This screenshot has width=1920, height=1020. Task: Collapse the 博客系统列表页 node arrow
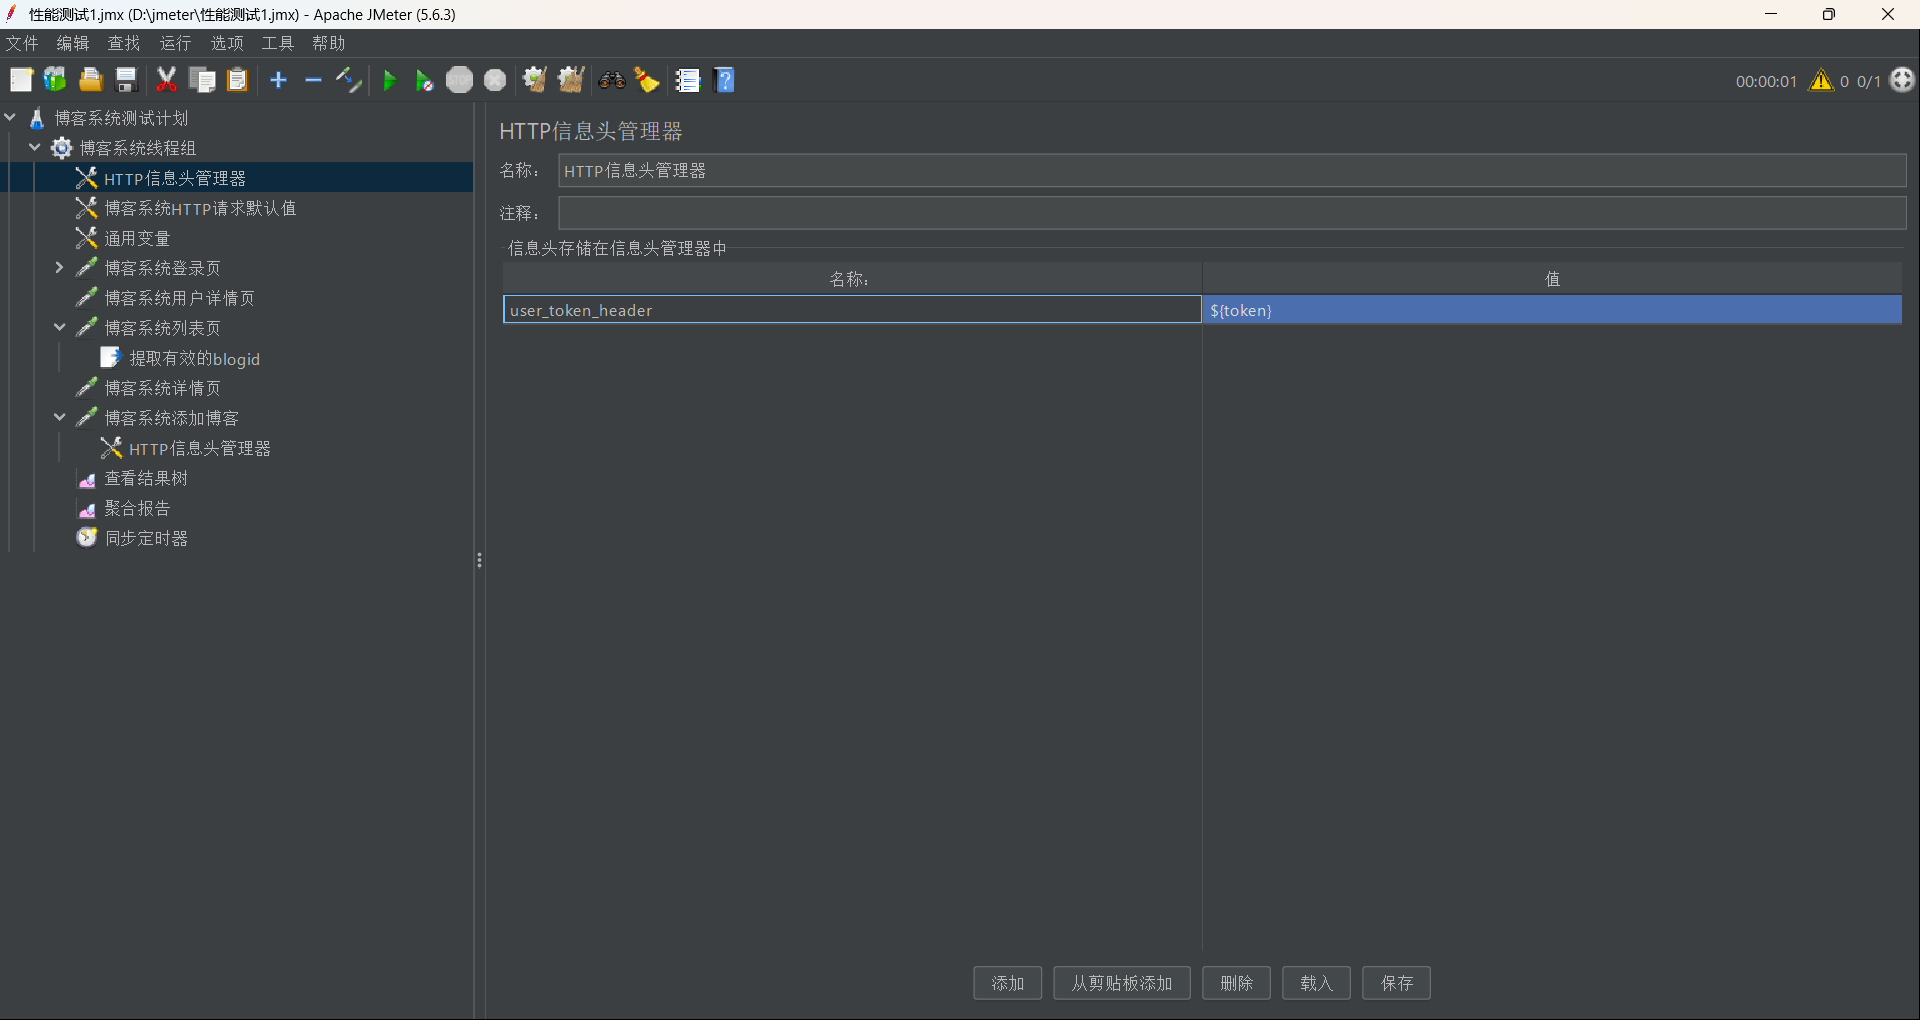point(59,328)
